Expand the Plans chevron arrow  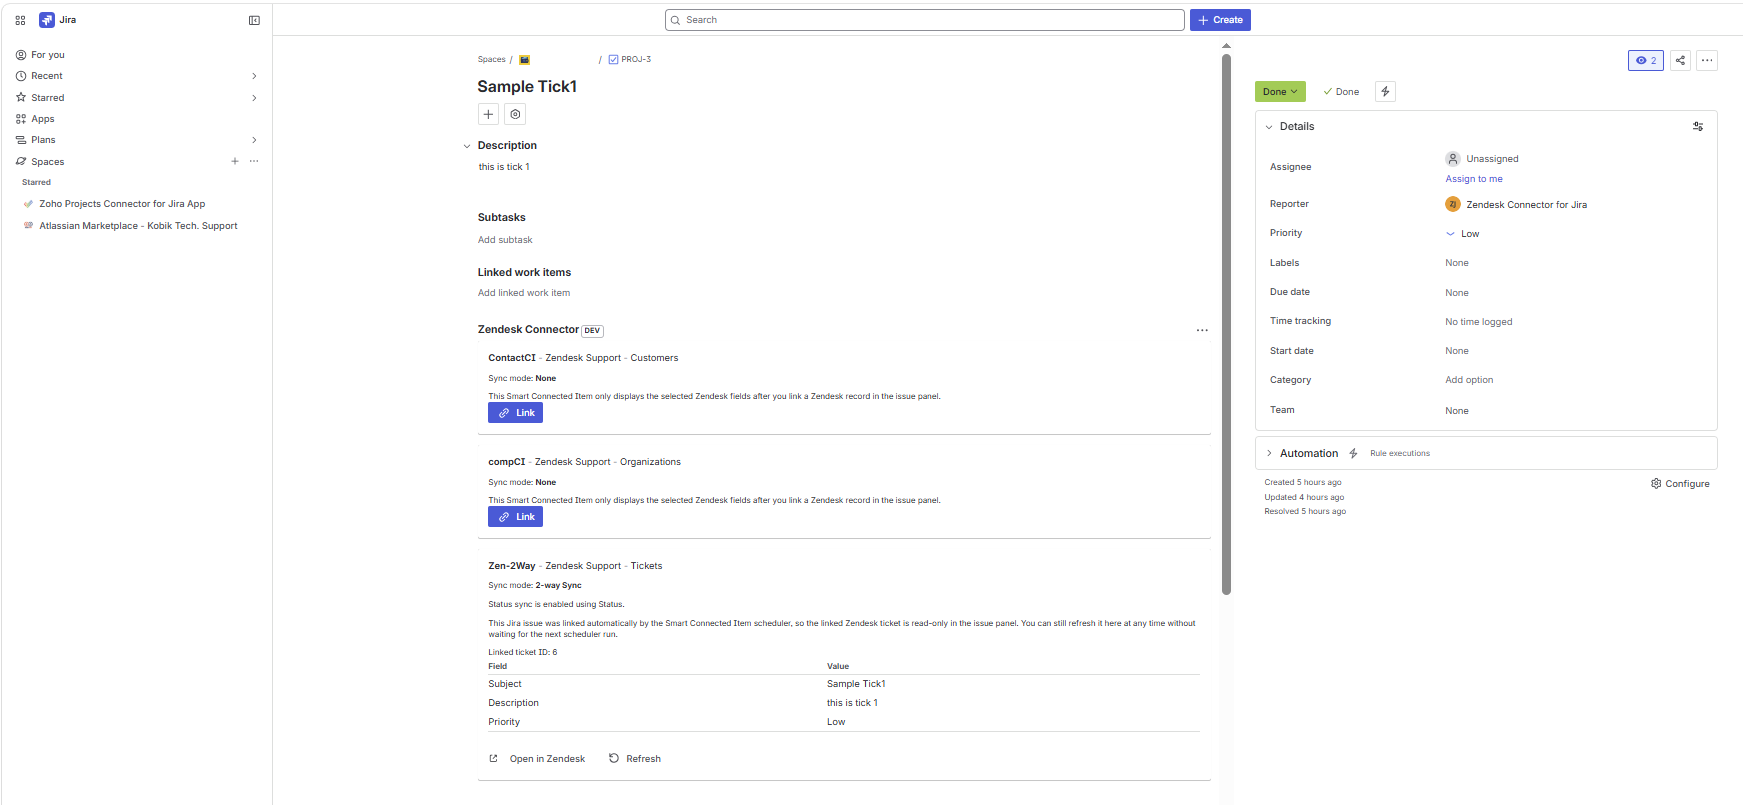(254, 140)
